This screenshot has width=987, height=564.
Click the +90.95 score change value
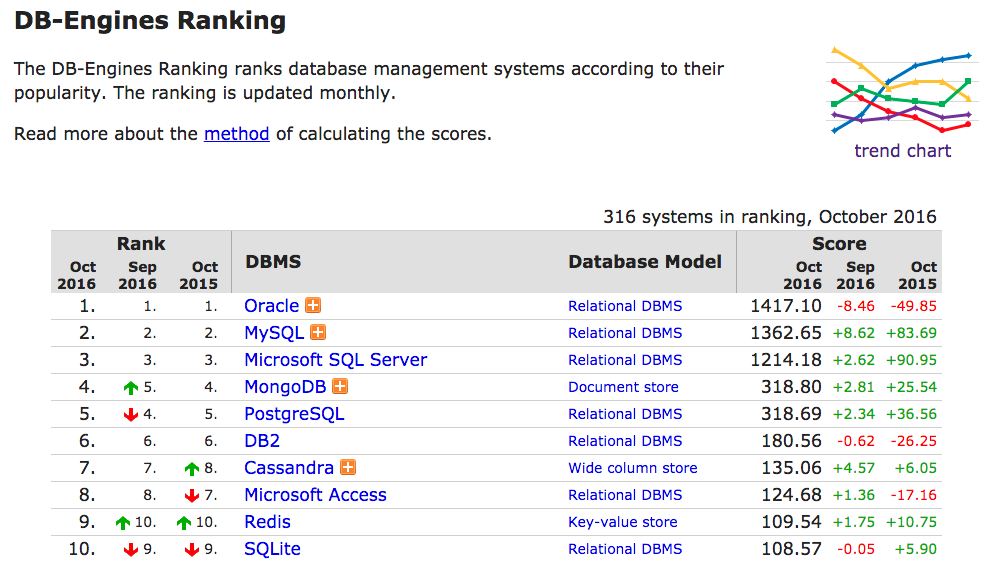pos(911,360)
